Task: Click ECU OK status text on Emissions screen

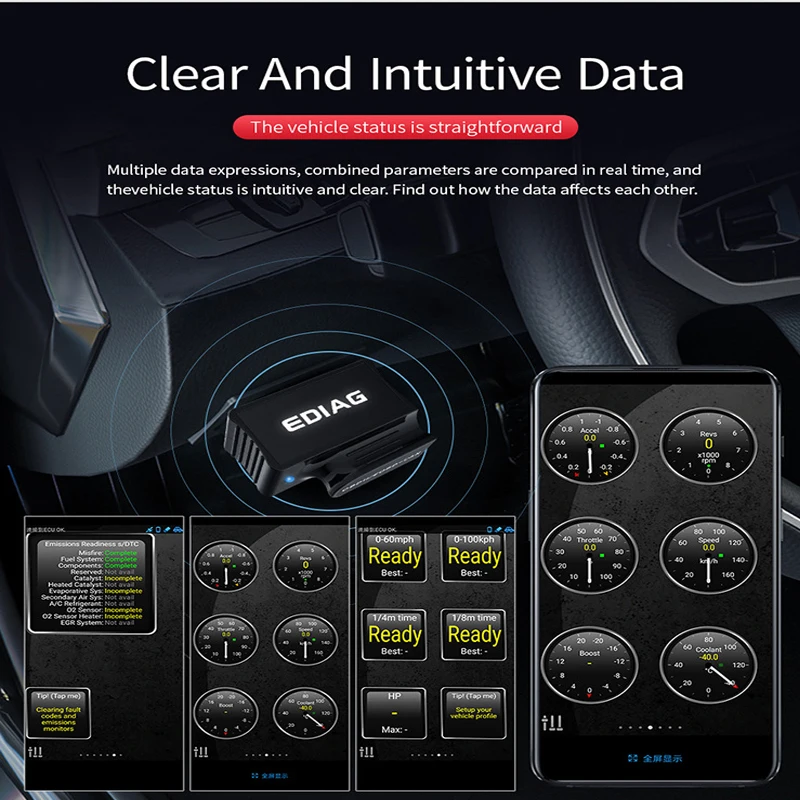Action: (x=46, y=530)
